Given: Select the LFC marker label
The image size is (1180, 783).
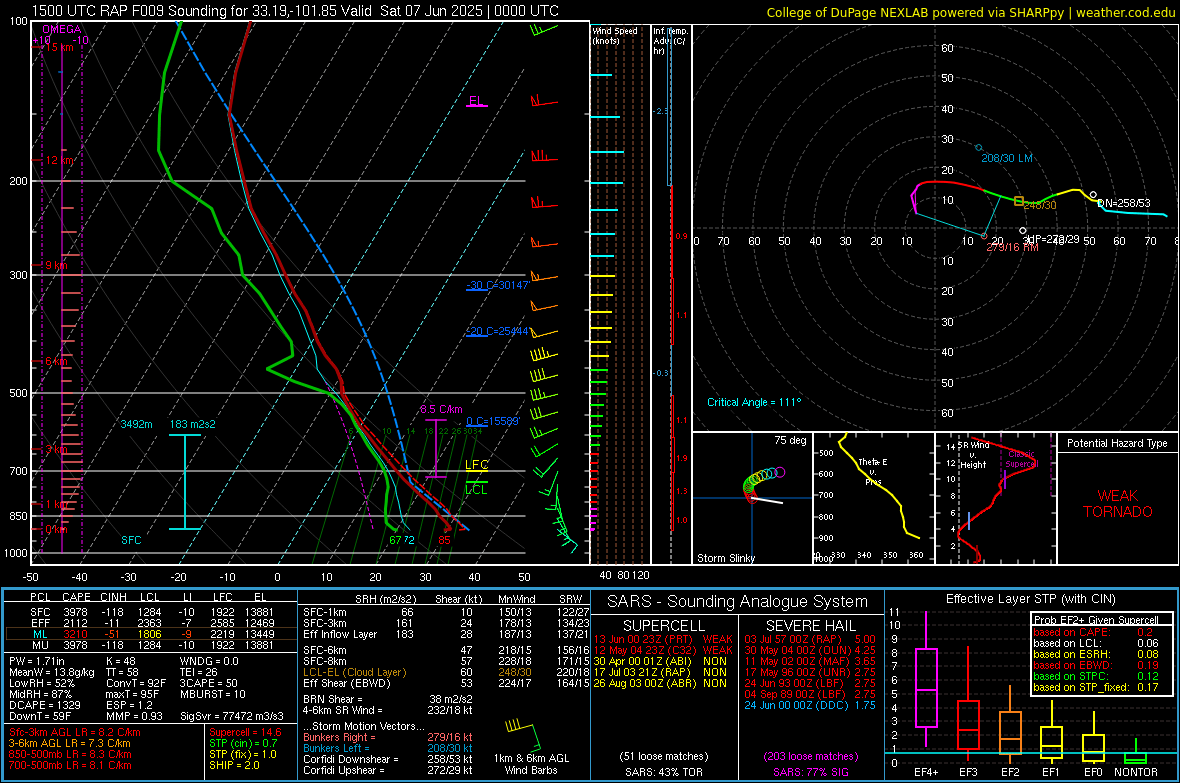Looking at the screenshot, I should tap(476, 465).
